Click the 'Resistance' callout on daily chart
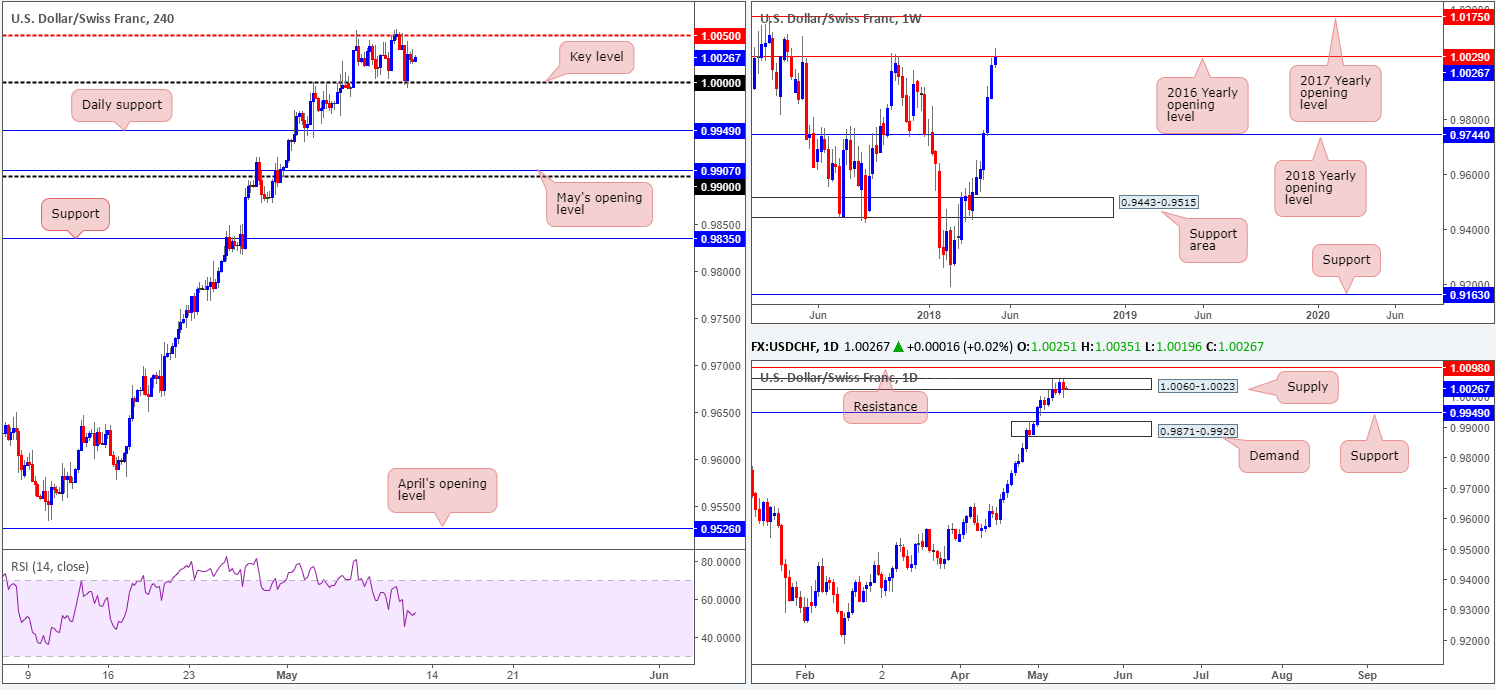The image size is (1496, 690). (x=885, y=407)
